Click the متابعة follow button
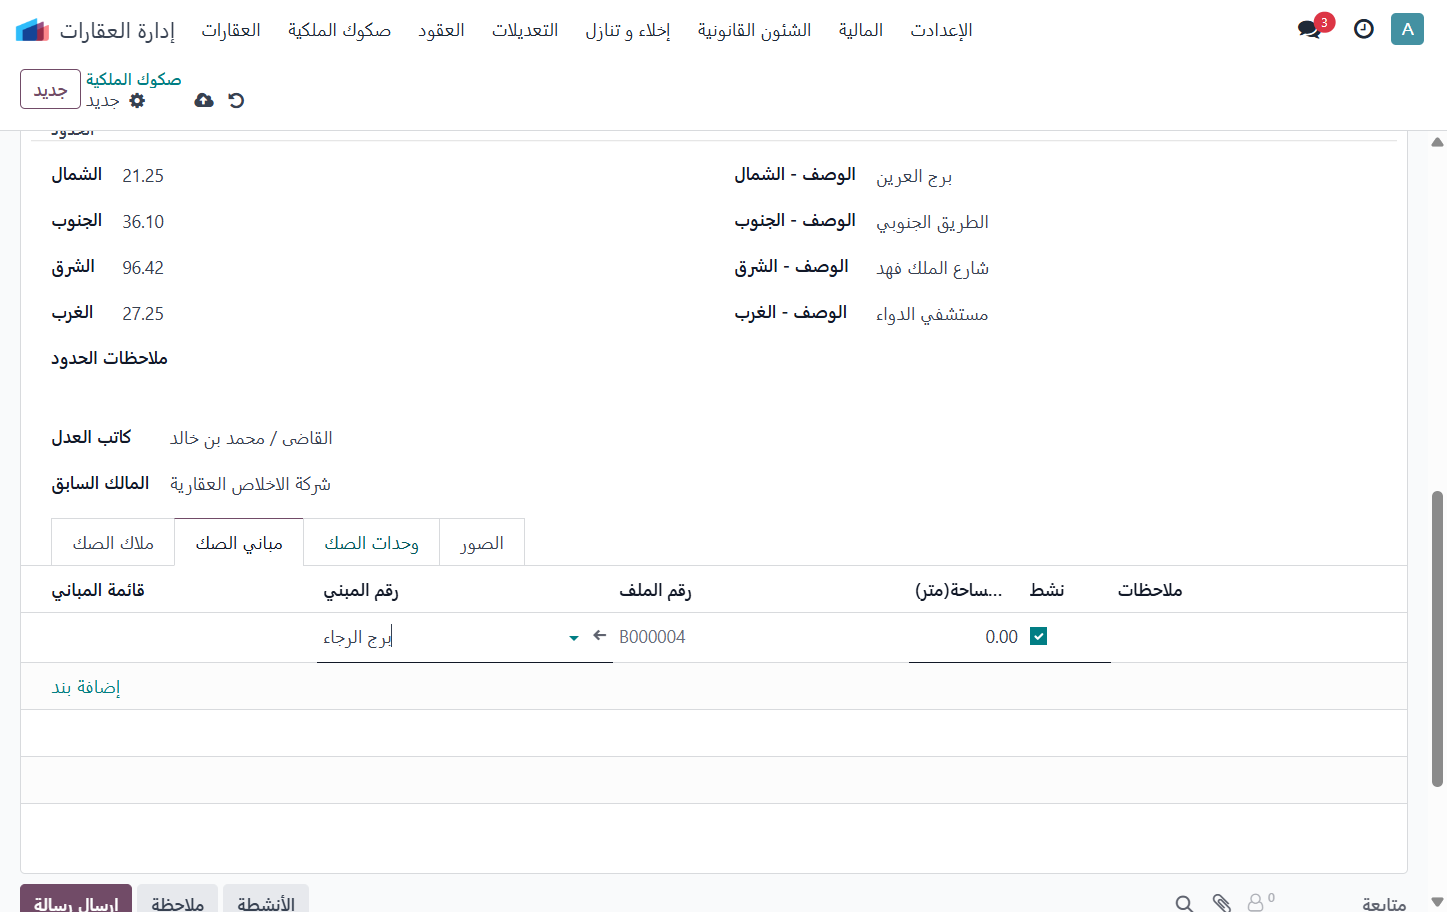The height and width of the screenshot is (912, 1447). pyautogui.click(x=1384, y=903)
